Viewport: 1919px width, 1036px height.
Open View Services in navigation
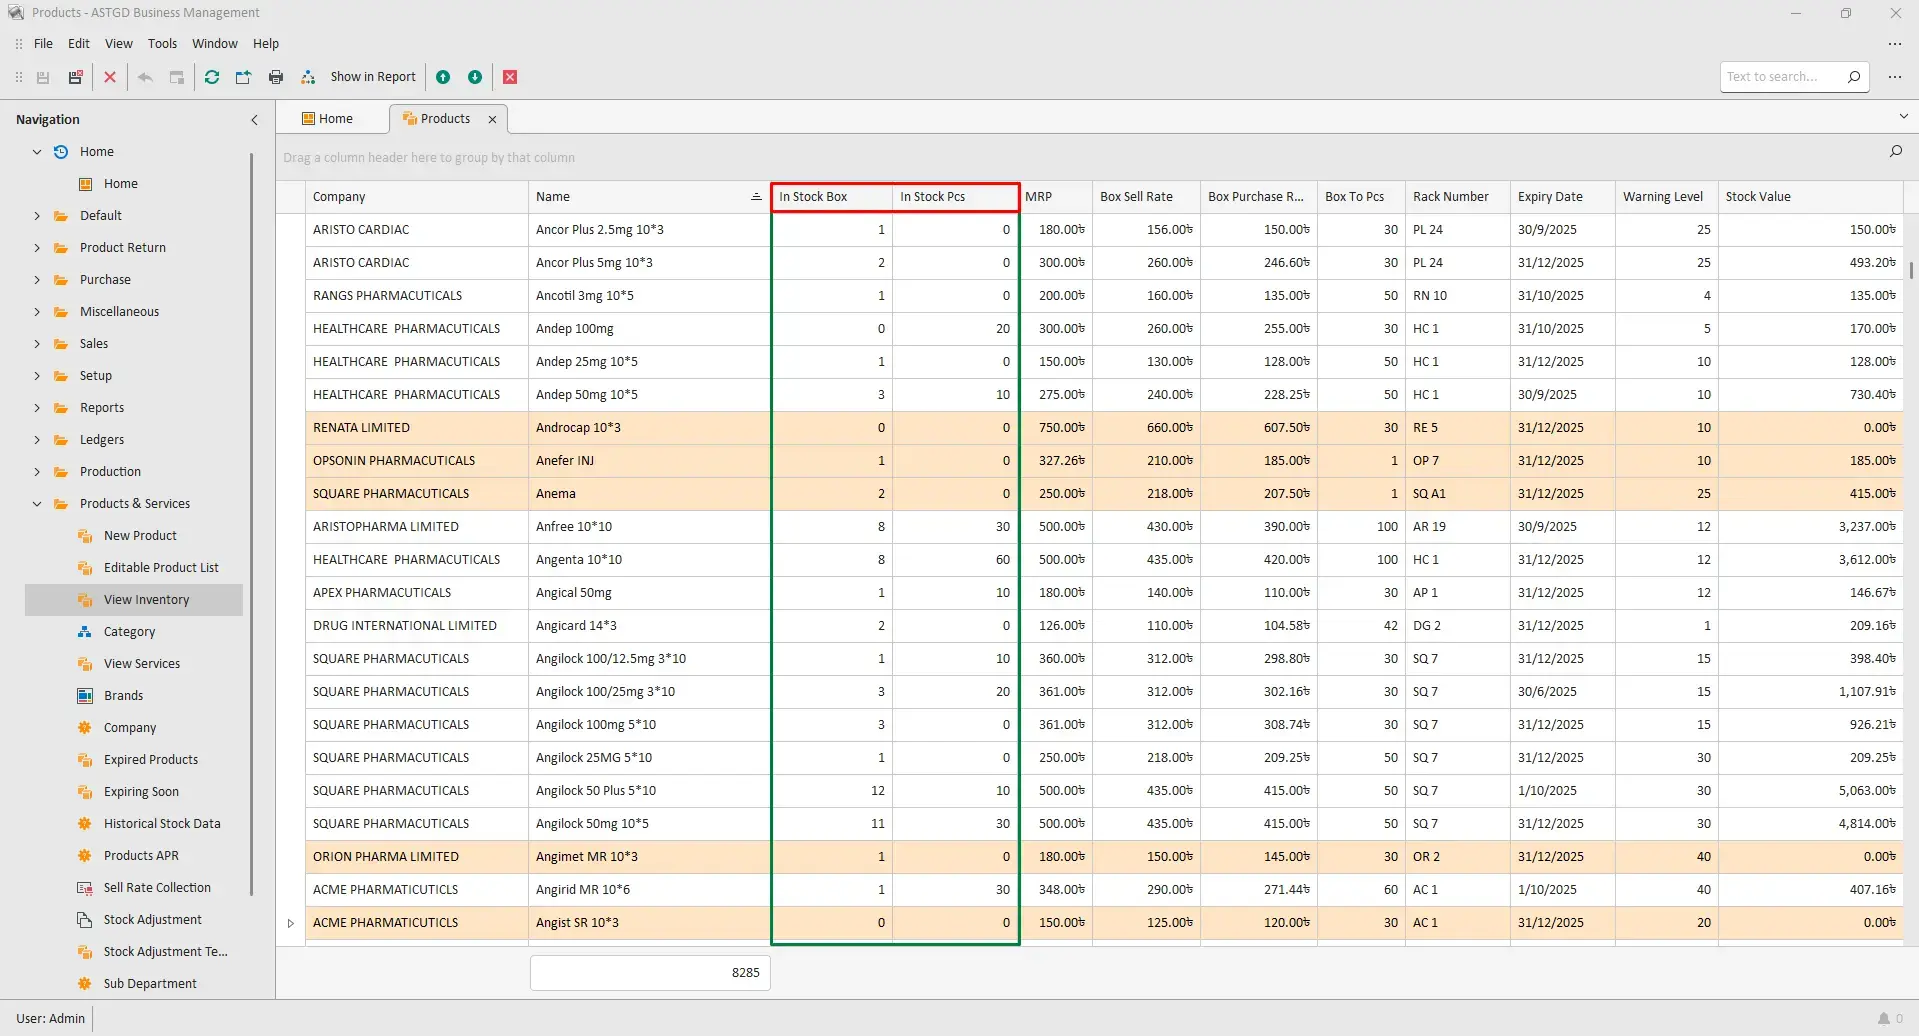(x=142, y=664)
